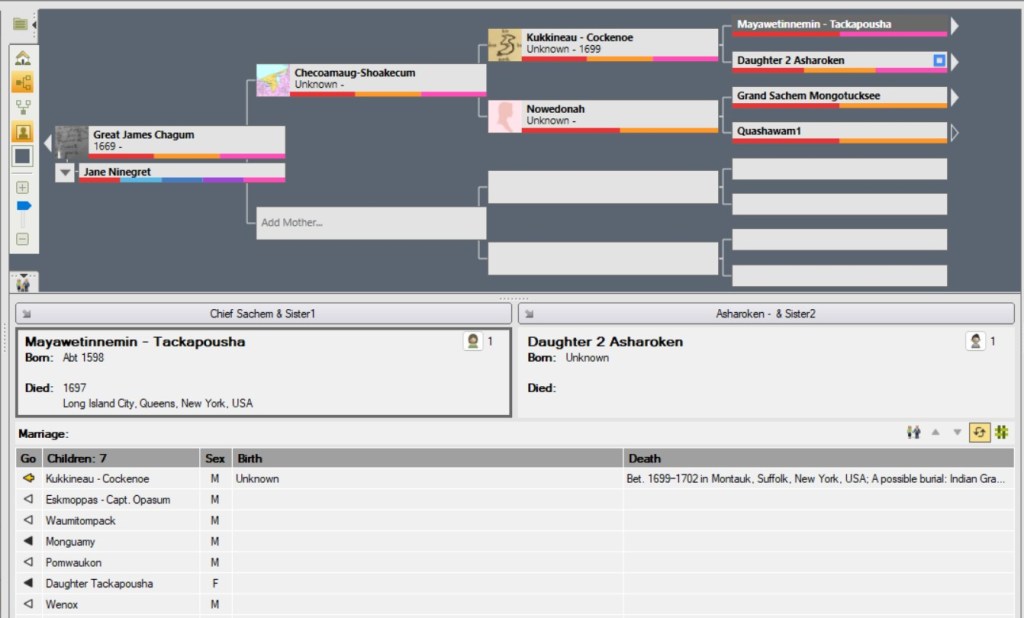Click media portrait icon for Daughter 2 Asharoken
Image resolution: width=1024 pixels, height=618 pixels.
point(976,342)
